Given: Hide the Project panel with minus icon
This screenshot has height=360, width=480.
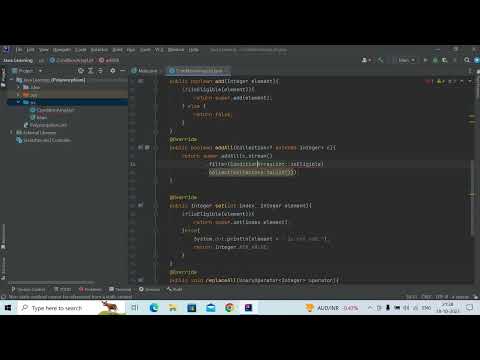Looking at the screenshot, I should click(122, 71).
